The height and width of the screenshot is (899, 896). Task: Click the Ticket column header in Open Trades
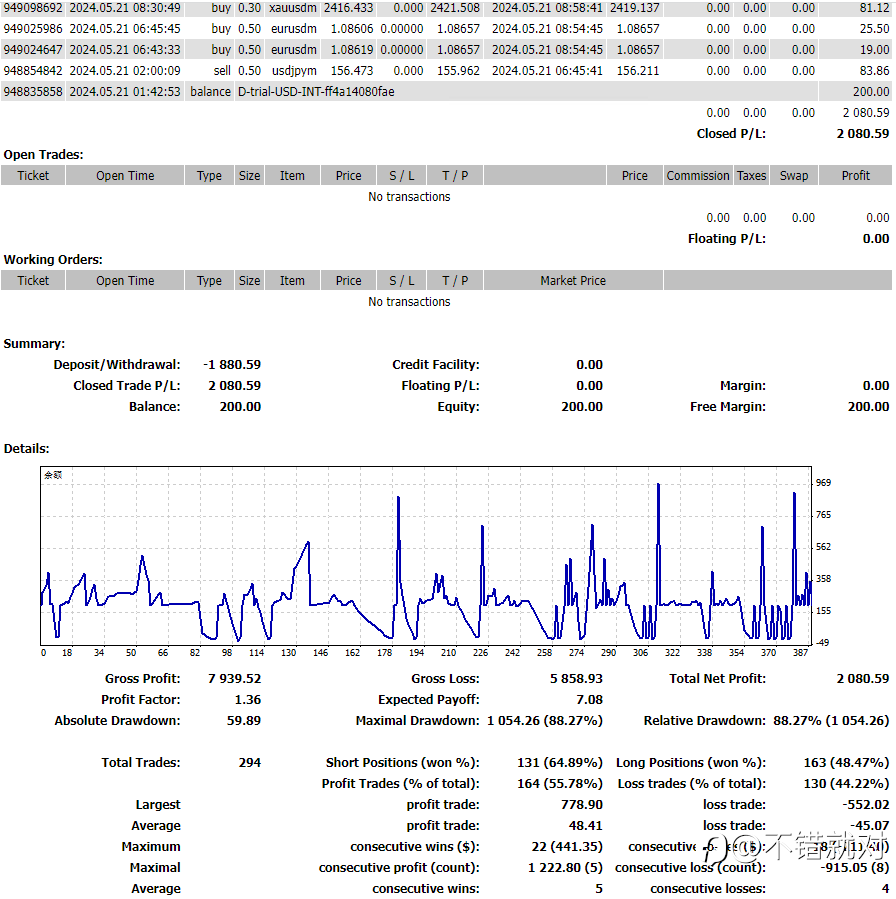(x=33, y=175)
